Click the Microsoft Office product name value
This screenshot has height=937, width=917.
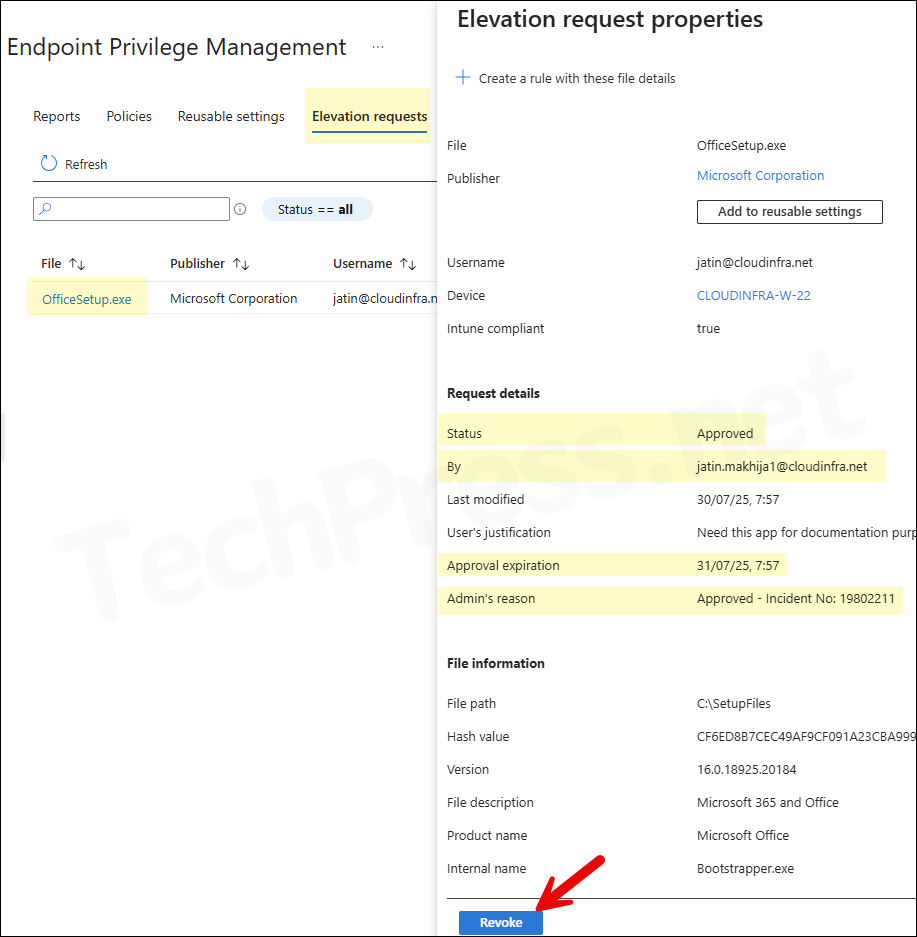pyautogui.click(x=743, y=835)
